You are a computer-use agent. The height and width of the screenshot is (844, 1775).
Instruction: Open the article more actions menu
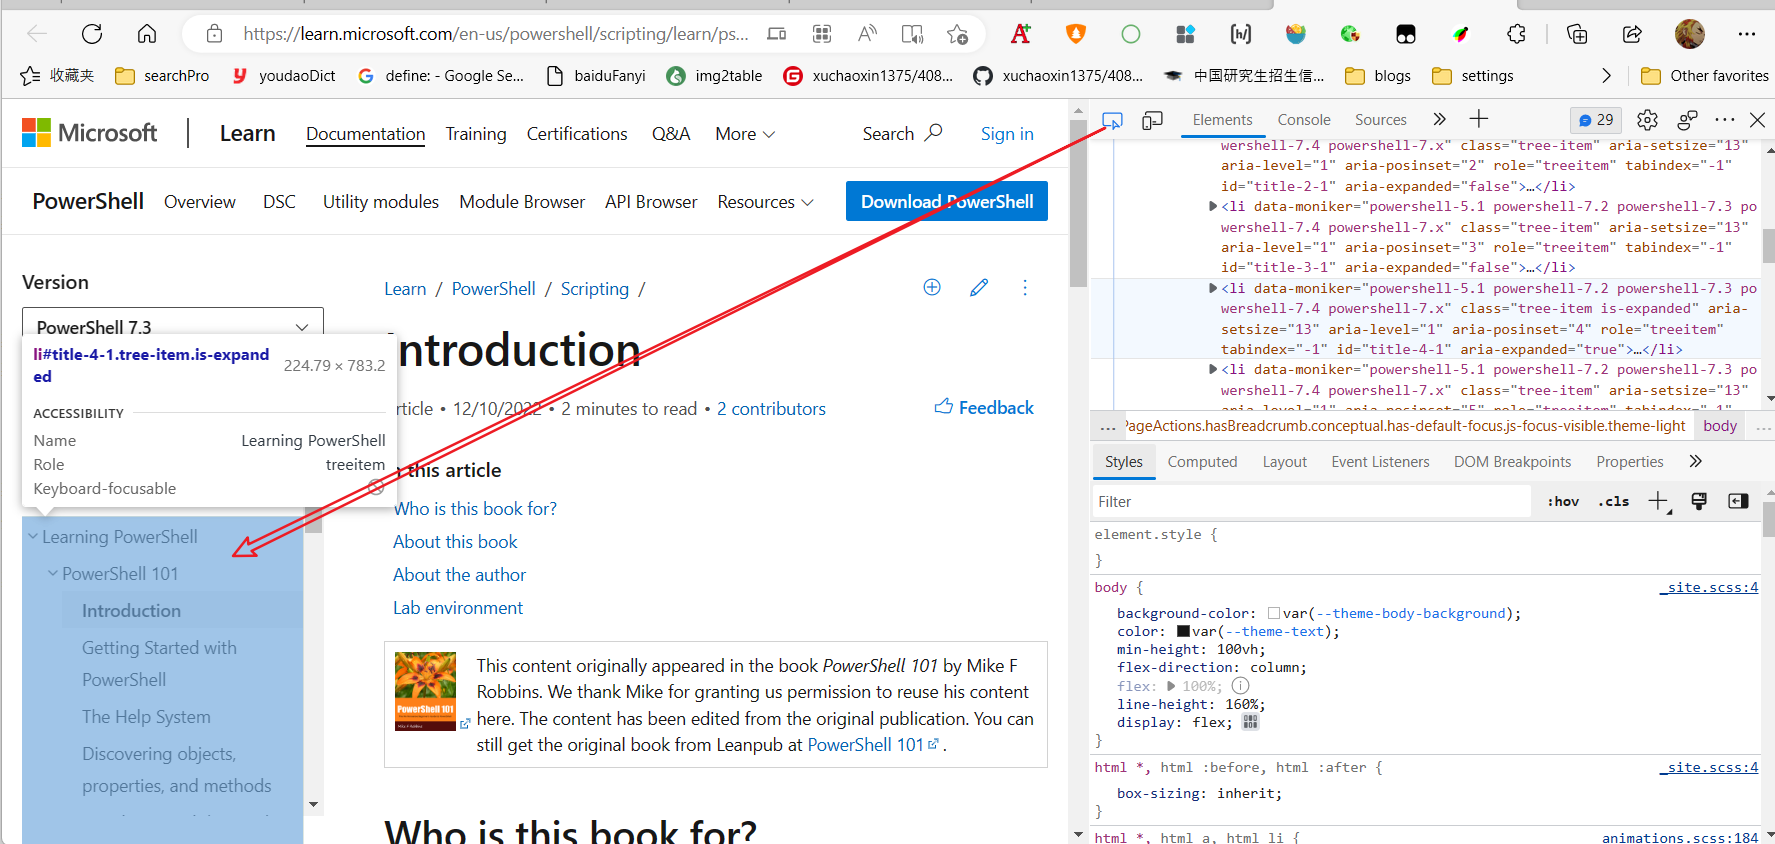click(1025, 287)
